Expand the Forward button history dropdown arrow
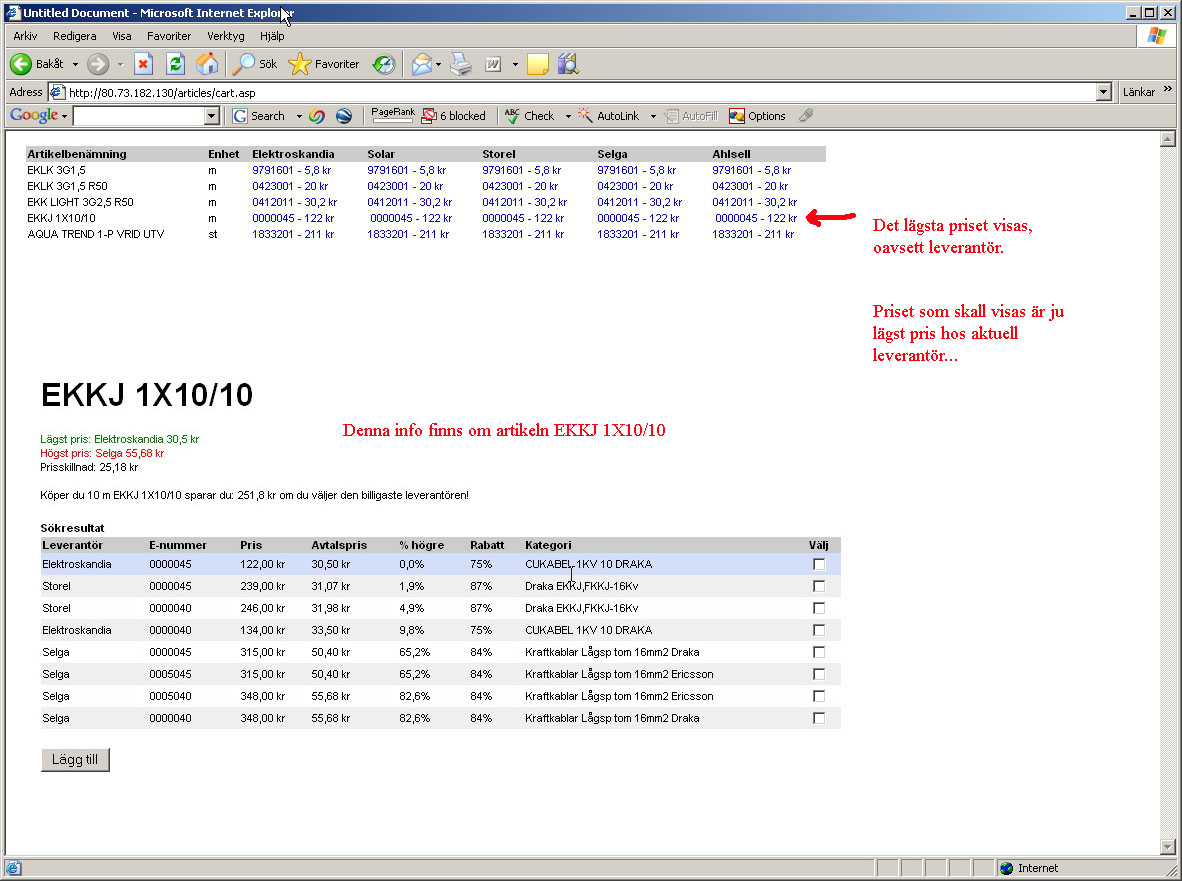 pos(120,65)
